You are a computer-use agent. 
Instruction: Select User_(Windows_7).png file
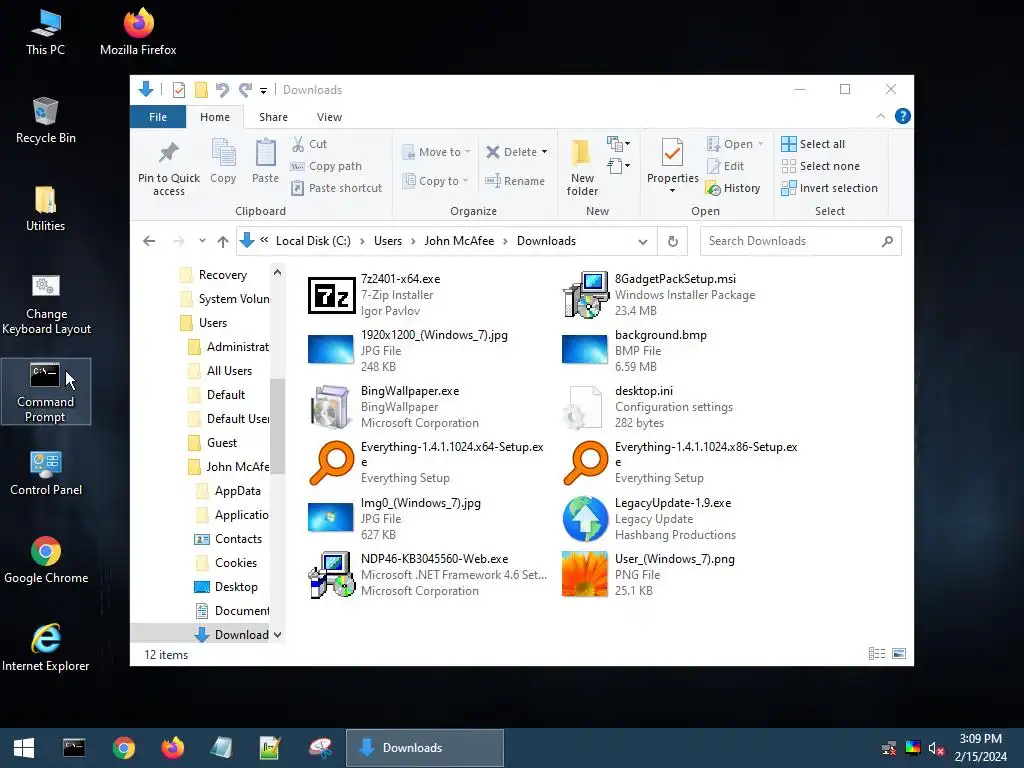click(682, 575)
